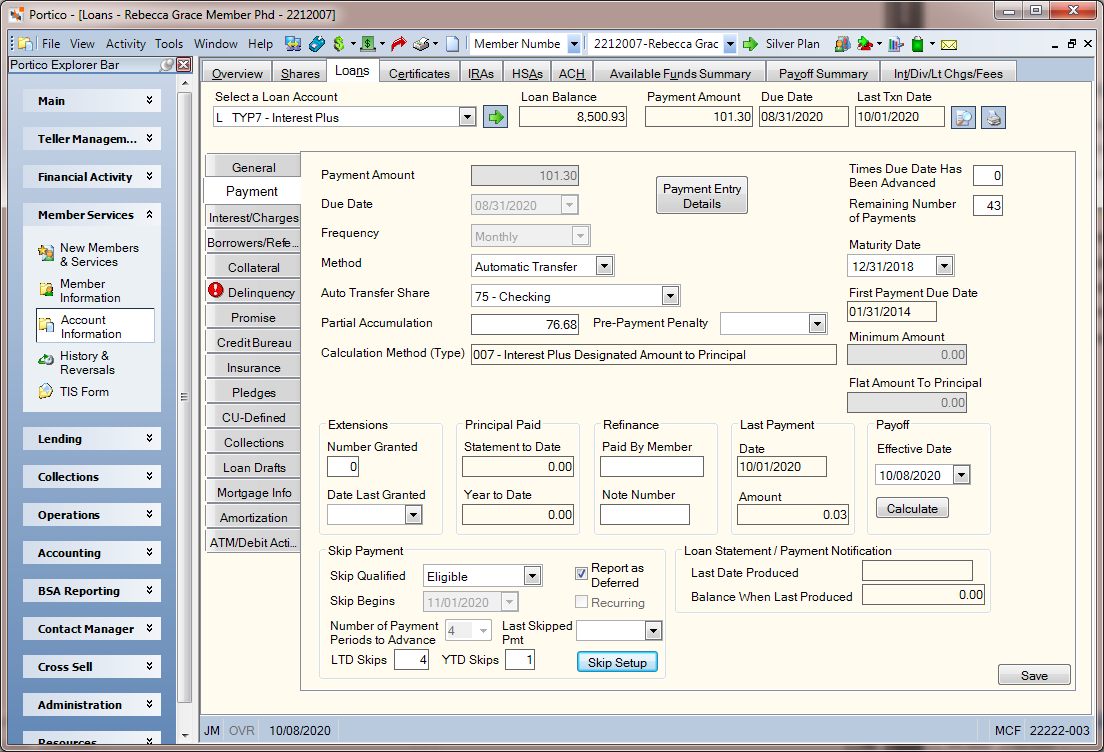Image resolution: width=1104 pixels, height=752 pixels.
Task: Click the red Delinquency alert icon
Action: [216, 290]
